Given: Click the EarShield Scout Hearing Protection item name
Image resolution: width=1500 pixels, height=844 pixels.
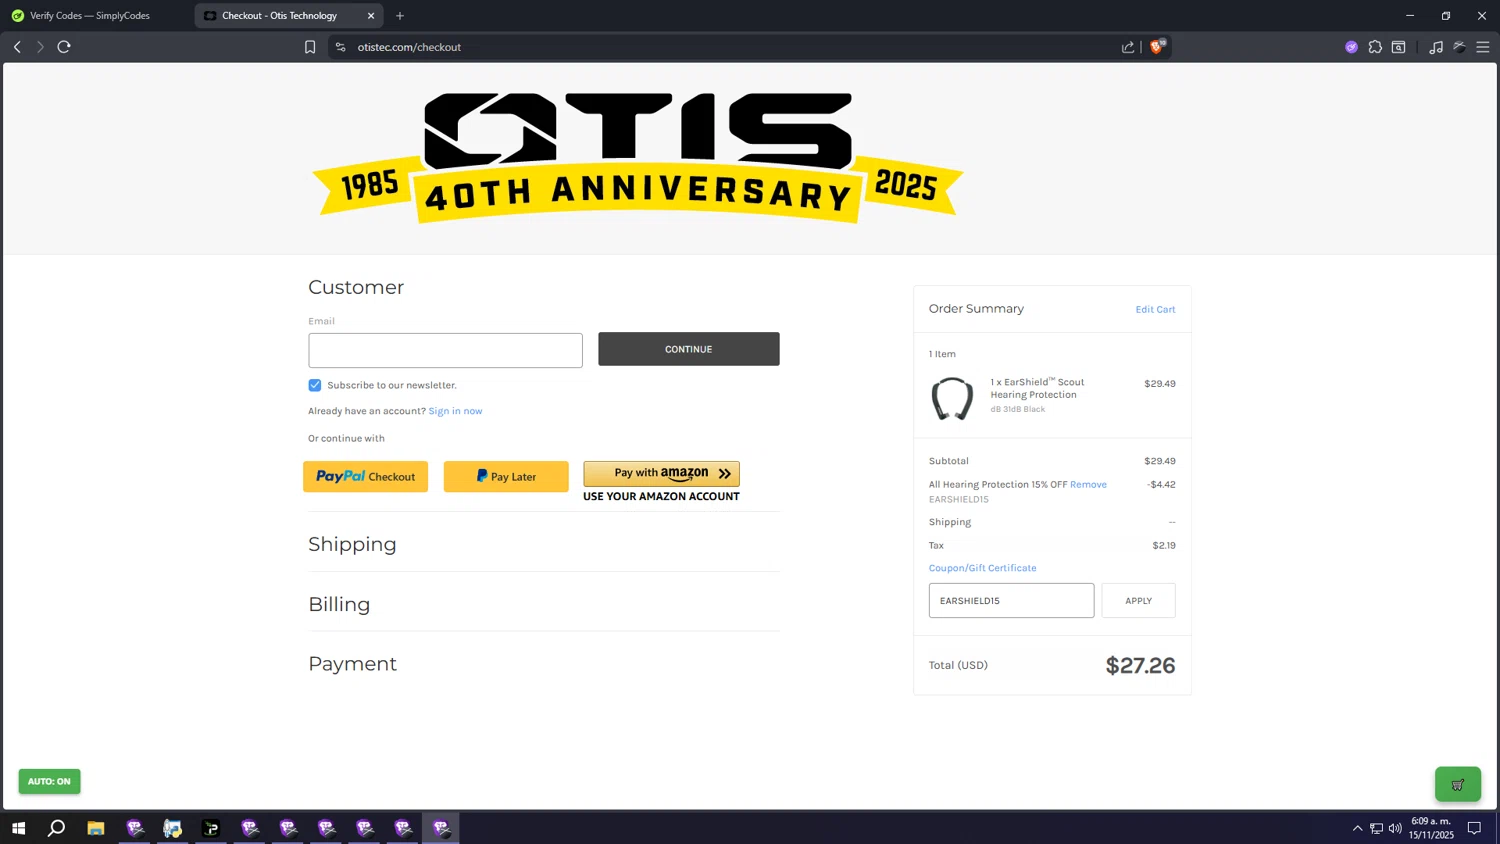Looking at the screenshot, I should [x=1037, y=388].
